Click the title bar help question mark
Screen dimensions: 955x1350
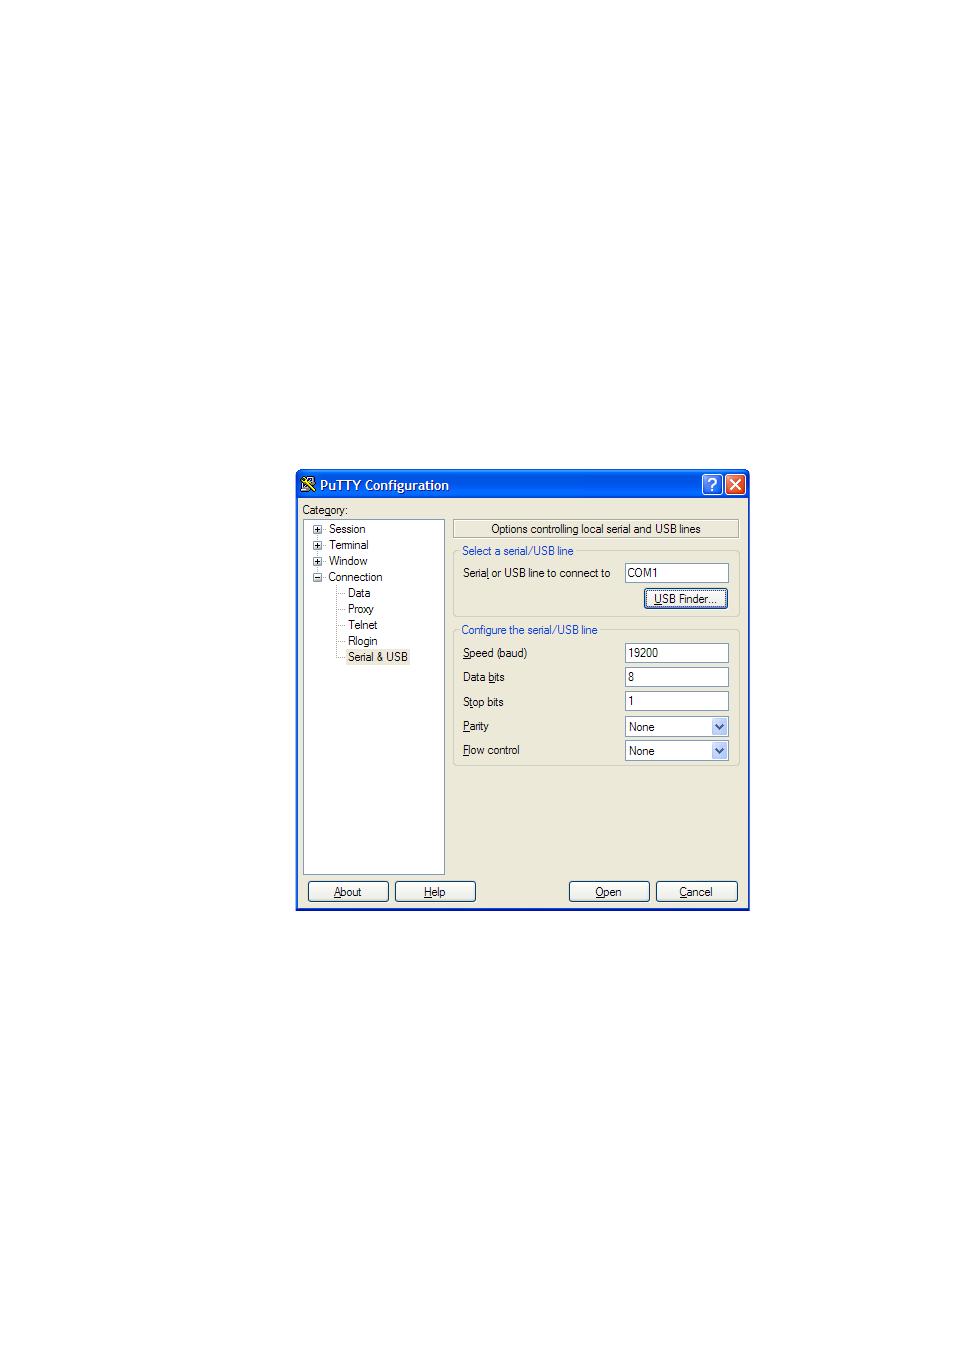[x=712, y=485]
